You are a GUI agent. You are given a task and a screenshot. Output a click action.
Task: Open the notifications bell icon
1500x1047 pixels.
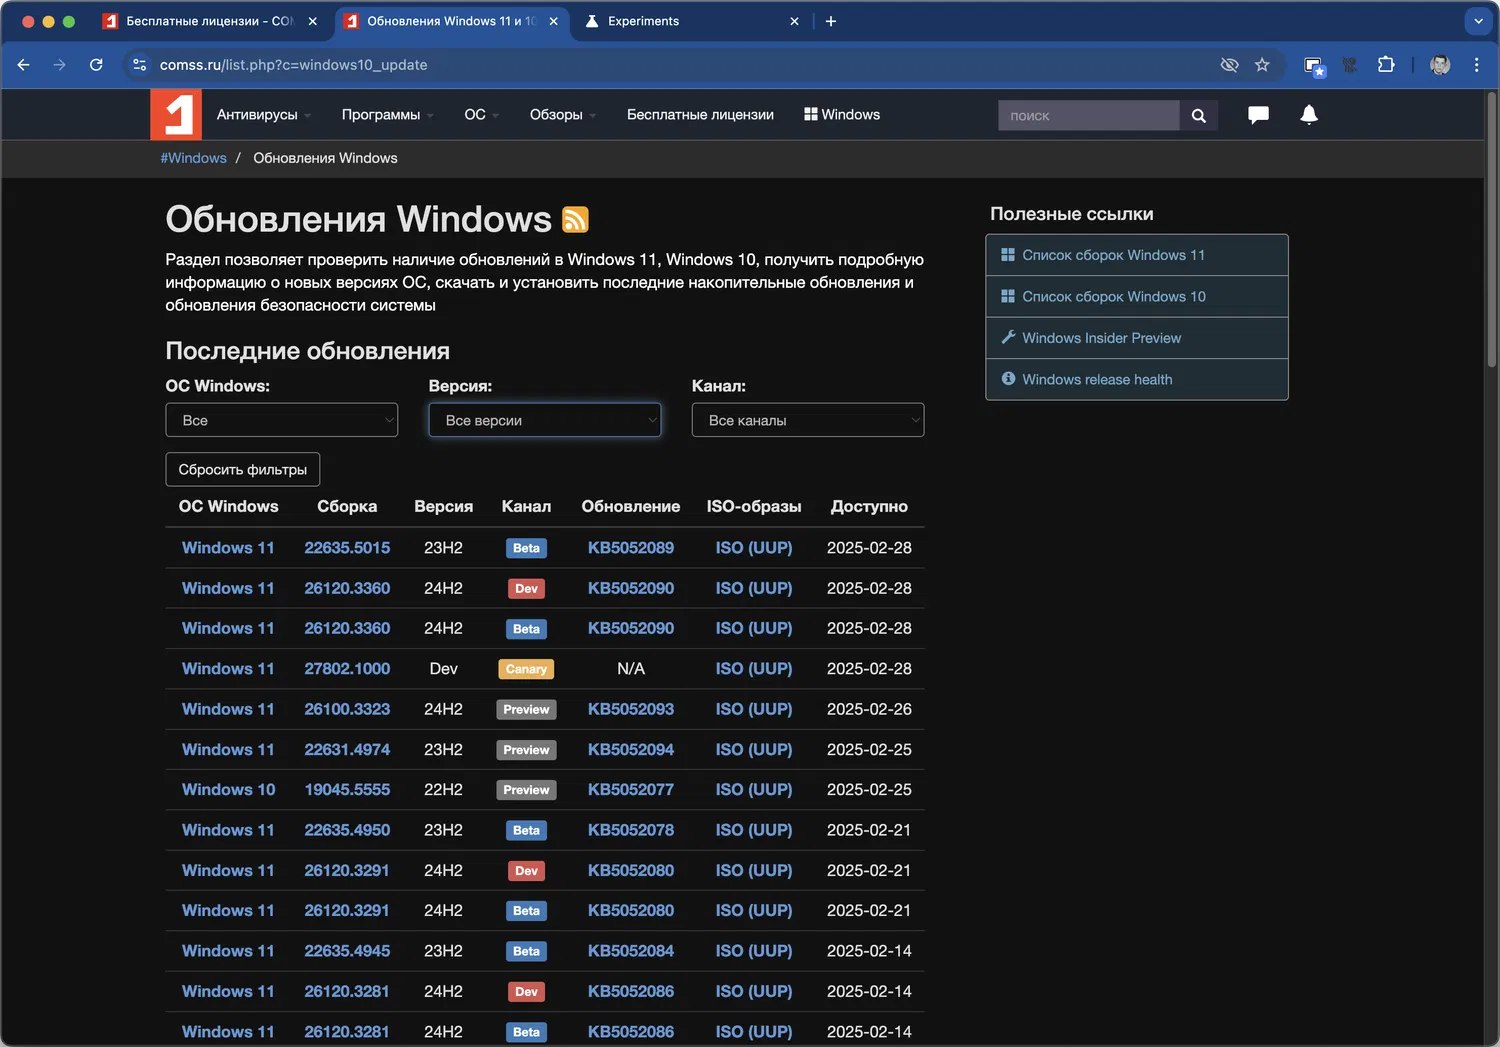pos(1308,115)
